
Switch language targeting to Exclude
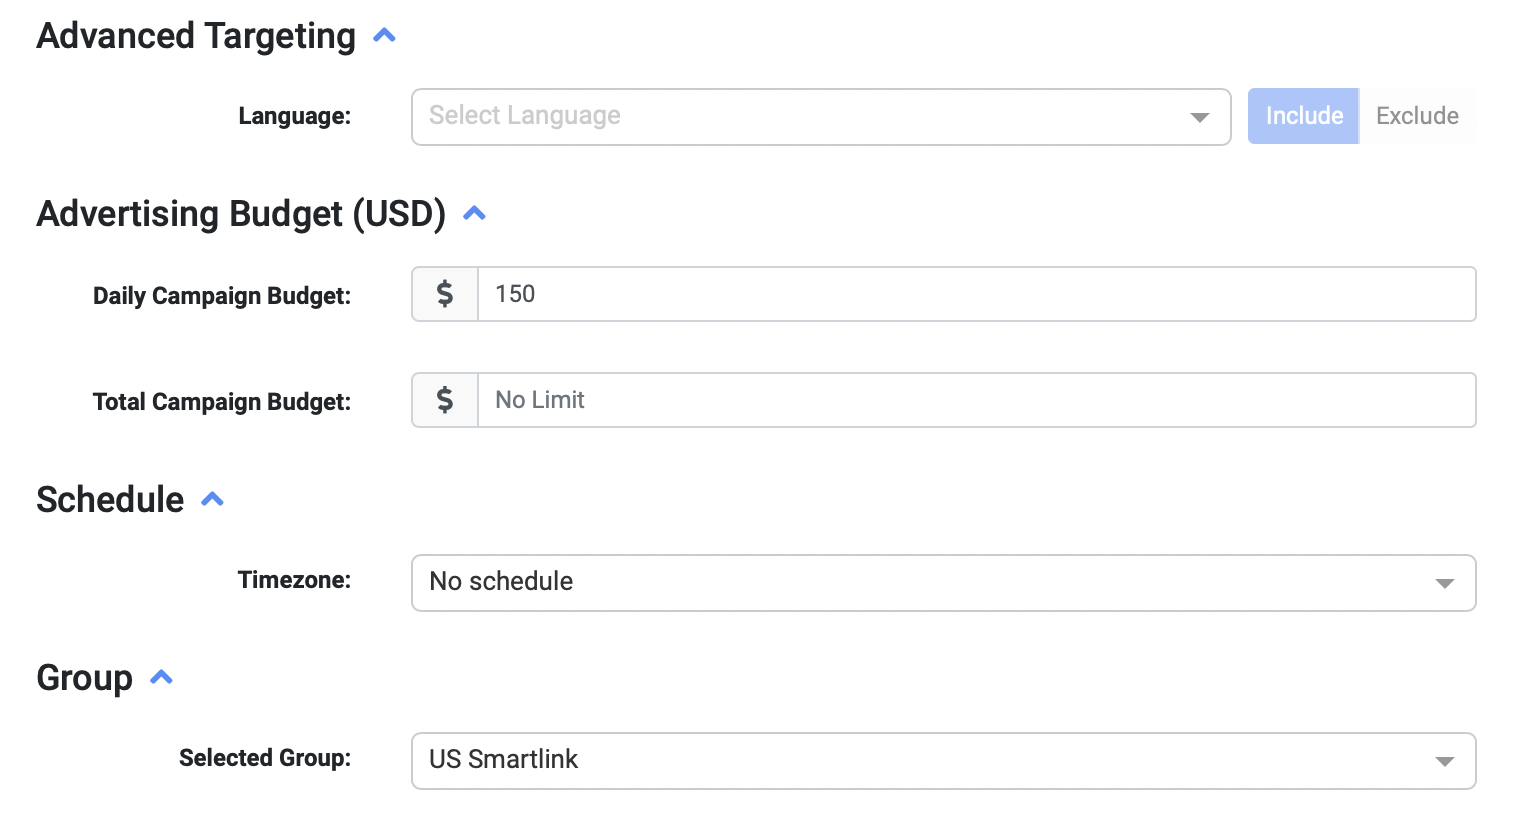click(1417, 116)
